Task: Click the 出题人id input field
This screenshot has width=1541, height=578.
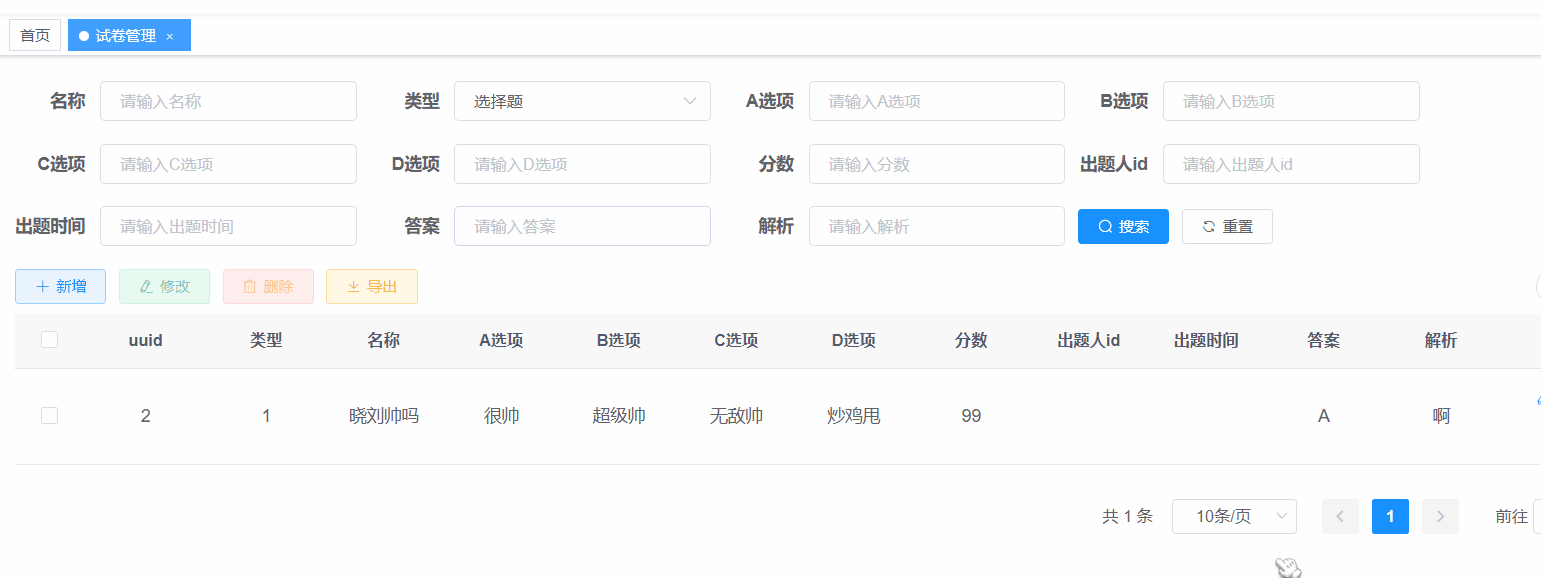Action: point(1291,164)
